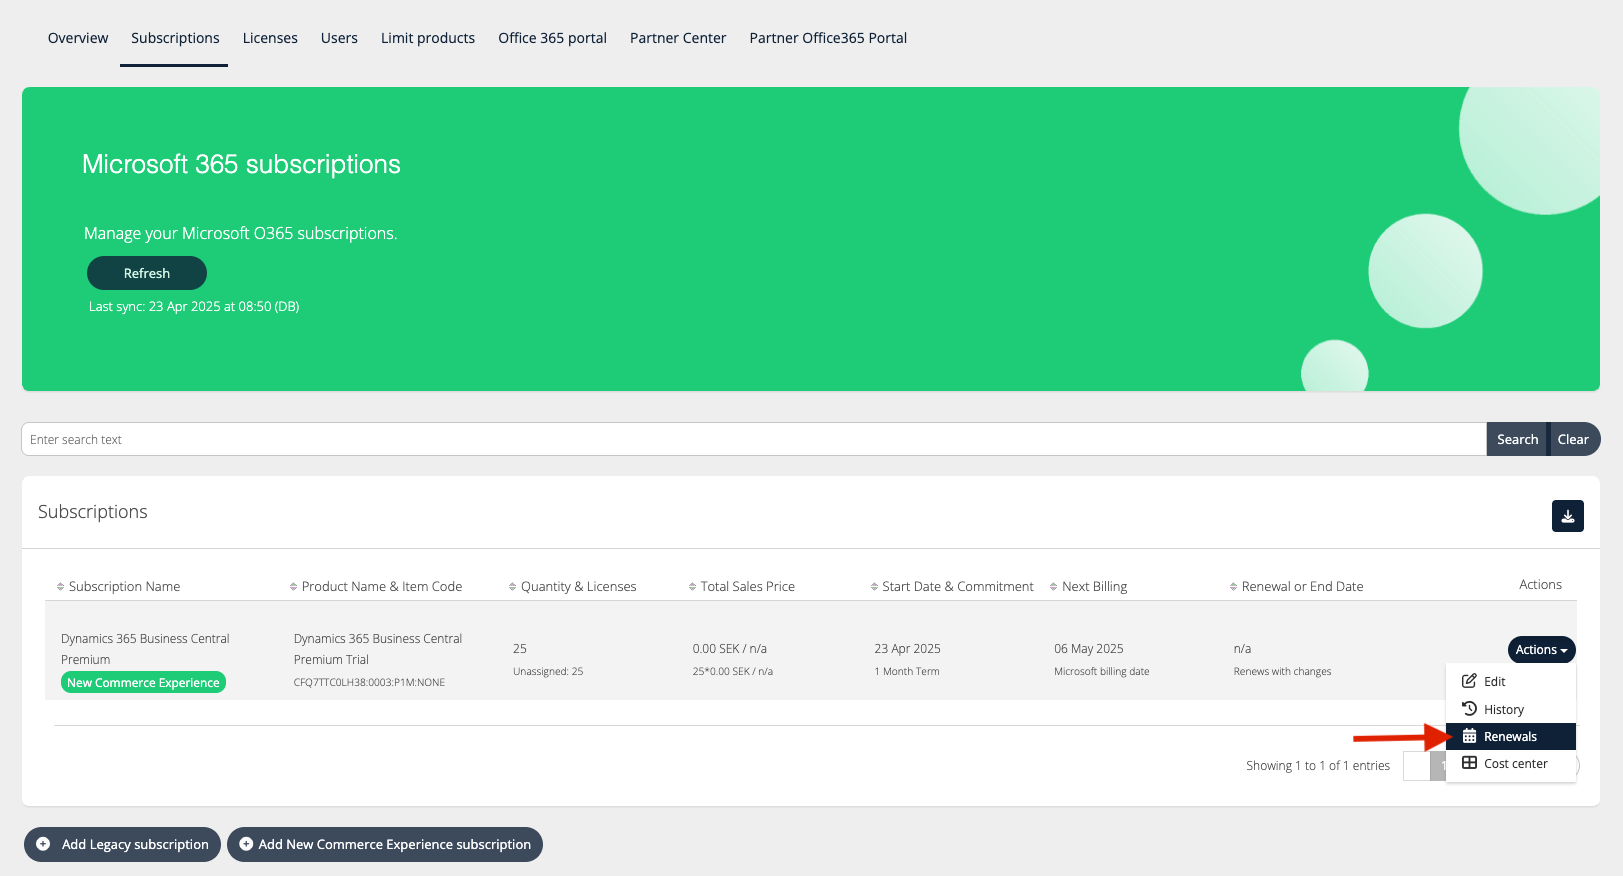Image resolution: width=1623 pixels, height=876 pixels.
Task: Click the Search button
Action: [x=1517, y=439]
